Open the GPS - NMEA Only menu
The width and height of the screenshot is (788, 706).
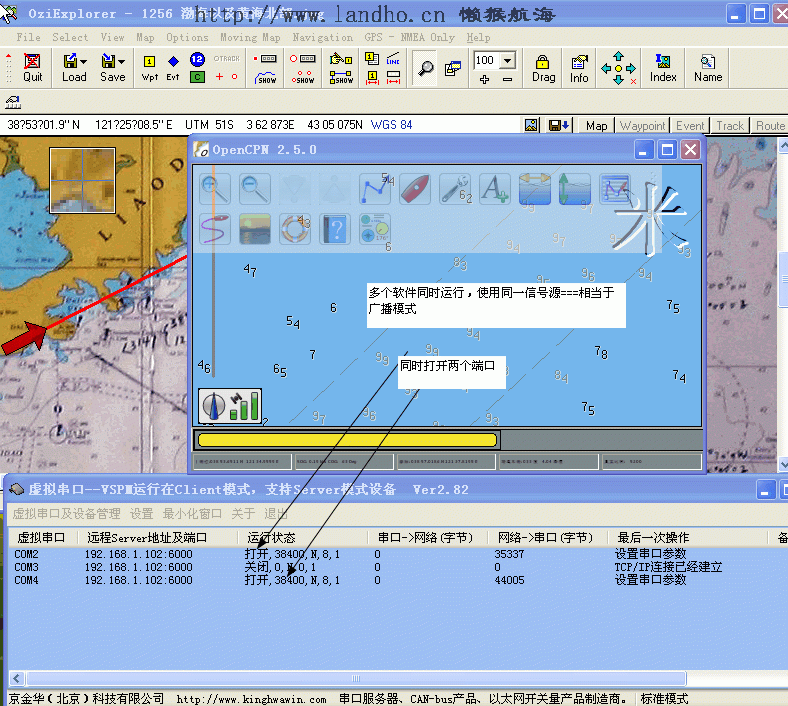(409, 37)
